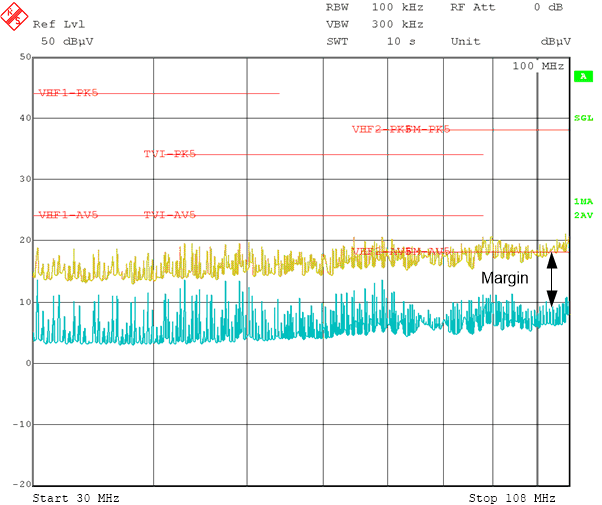Image resolution: width=602 pixels, height=505 pixels.
Task: Select the SGL single sweep indicator
Action: tap(583, 118)
